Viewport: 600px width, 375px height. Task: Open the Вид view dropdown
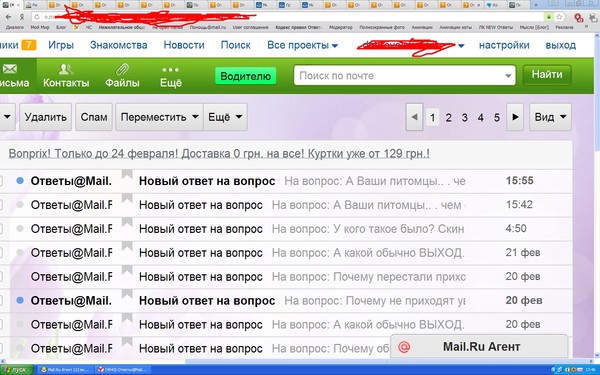550,117
